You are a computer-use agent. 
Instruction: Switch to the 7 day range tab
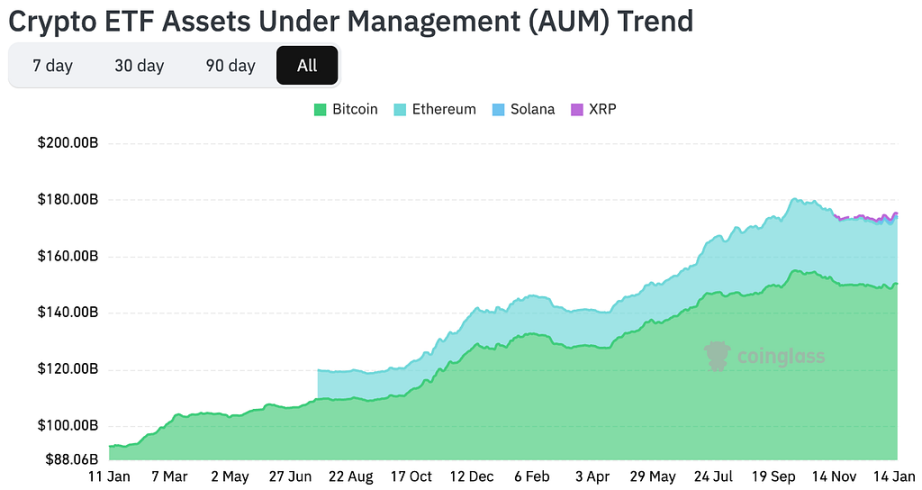pos(52,66)
